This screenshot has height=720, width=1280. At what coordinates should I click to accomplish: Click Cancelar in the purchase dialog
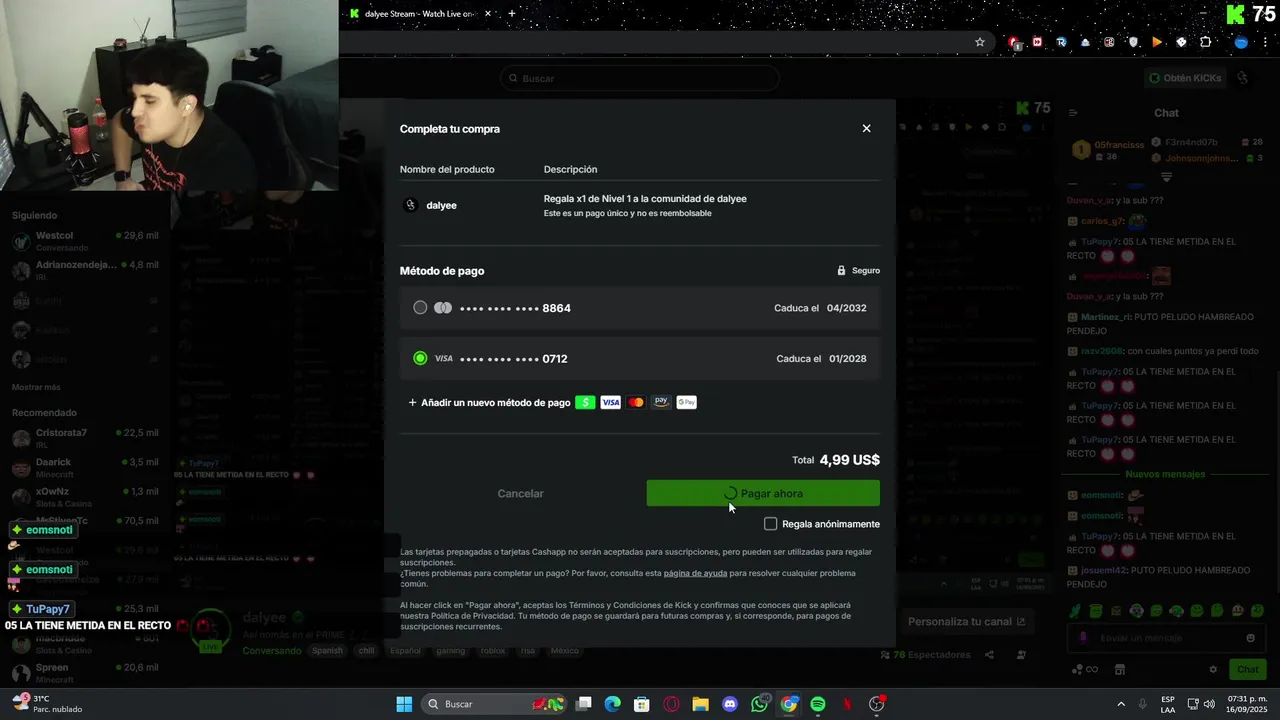[521, 493]
